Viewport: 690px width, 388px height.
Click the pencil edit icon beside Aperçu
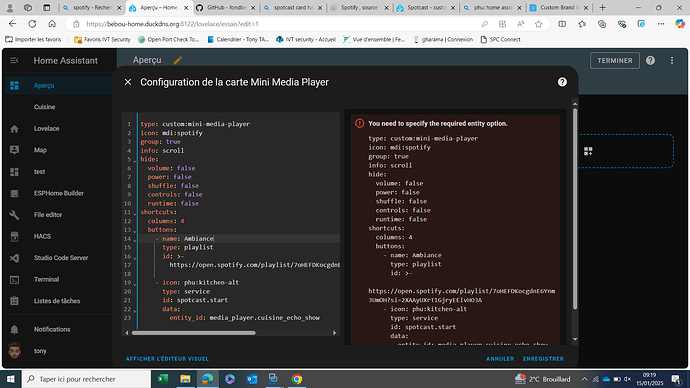178,60
